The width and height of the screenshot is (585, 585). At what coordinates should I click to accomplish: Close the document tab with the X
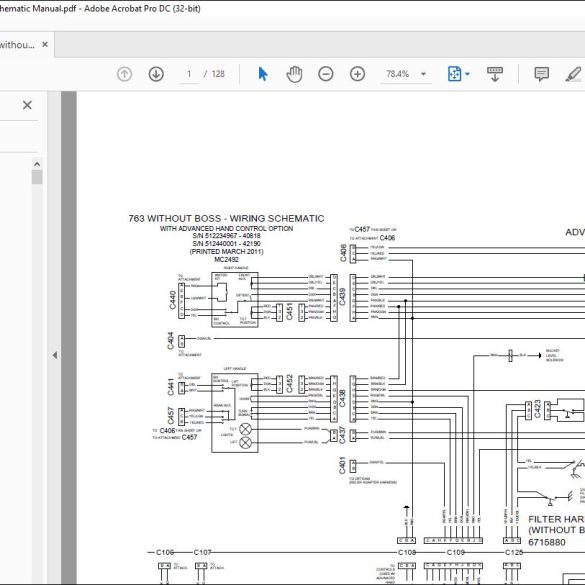click(45, 44)
